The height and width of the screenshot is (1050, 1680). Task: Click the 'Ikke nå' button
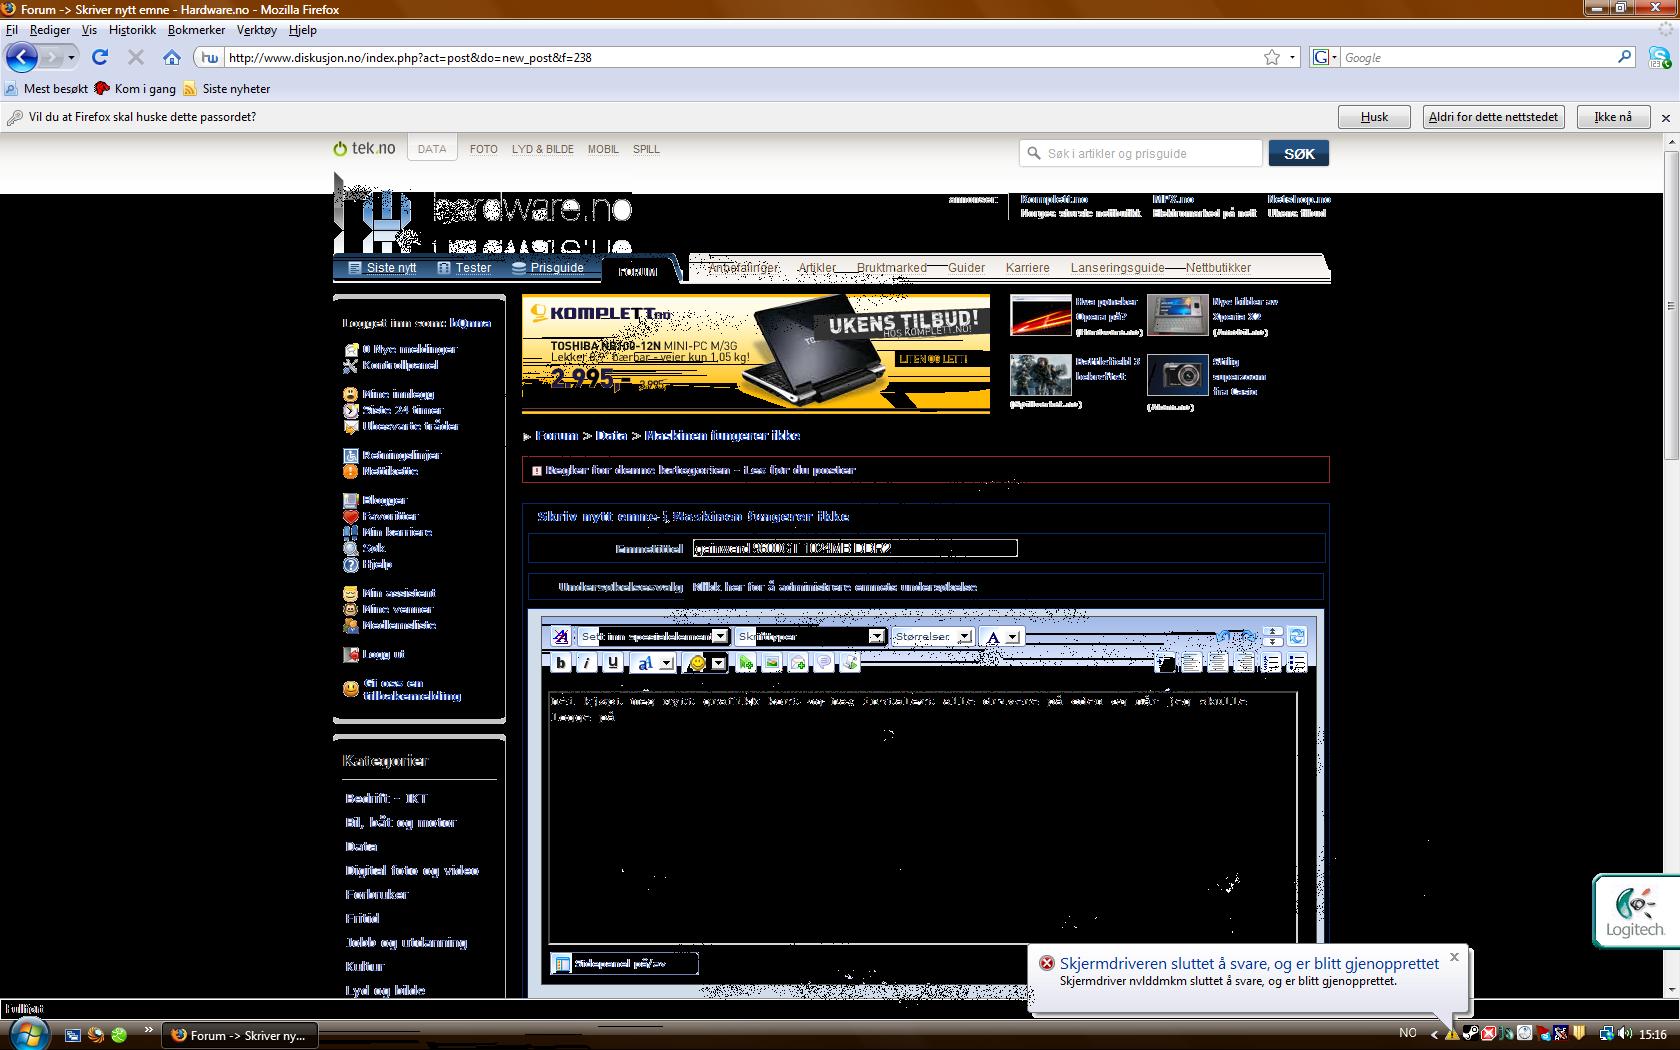coord(1613,117)
